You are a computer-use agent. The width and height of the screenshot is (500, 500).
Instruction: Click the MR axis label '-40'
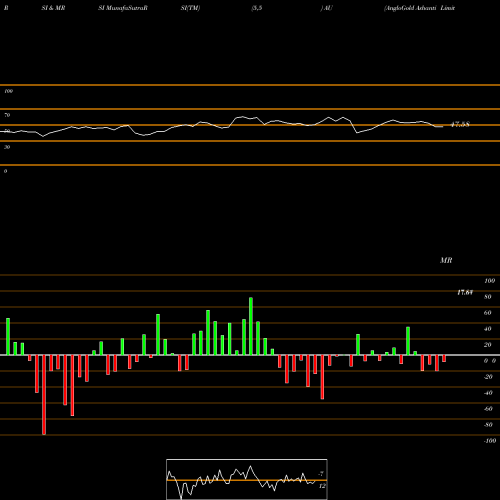[x=488, y=393]
